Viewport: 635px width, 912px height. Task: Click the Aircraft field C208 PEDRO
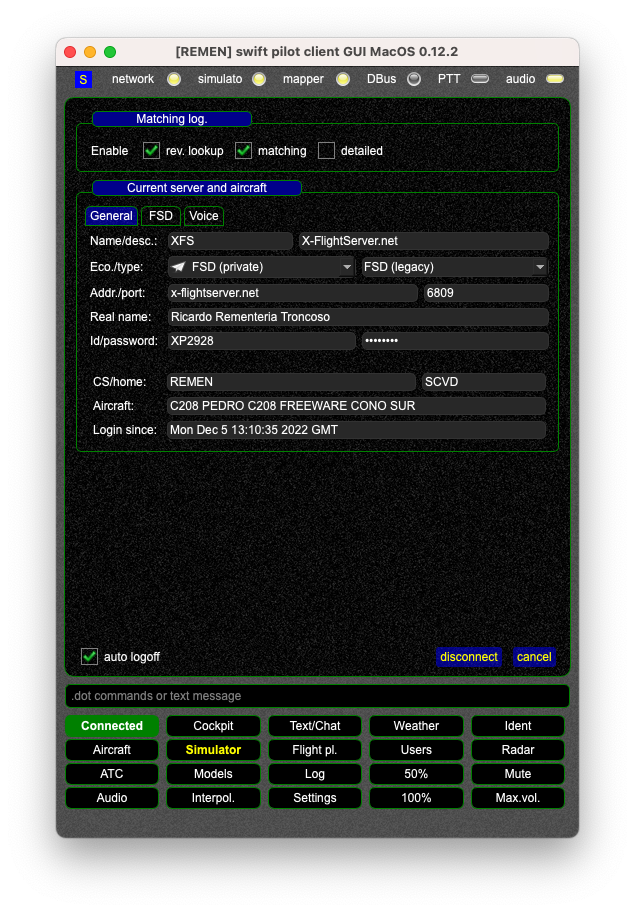(x=356, y=406)
